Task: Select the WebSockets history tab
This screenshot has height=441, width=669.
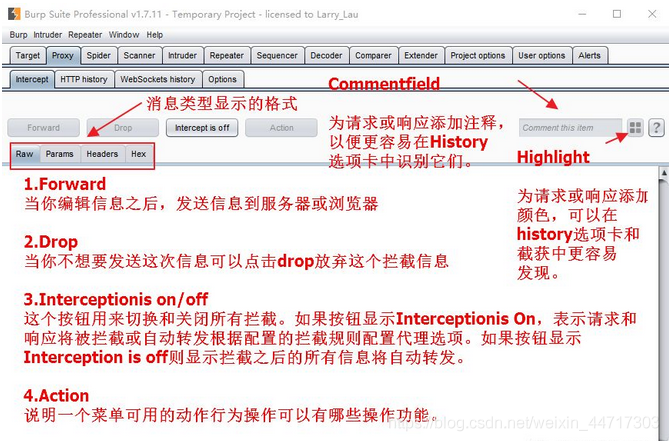Action: [x=157, y=79]
